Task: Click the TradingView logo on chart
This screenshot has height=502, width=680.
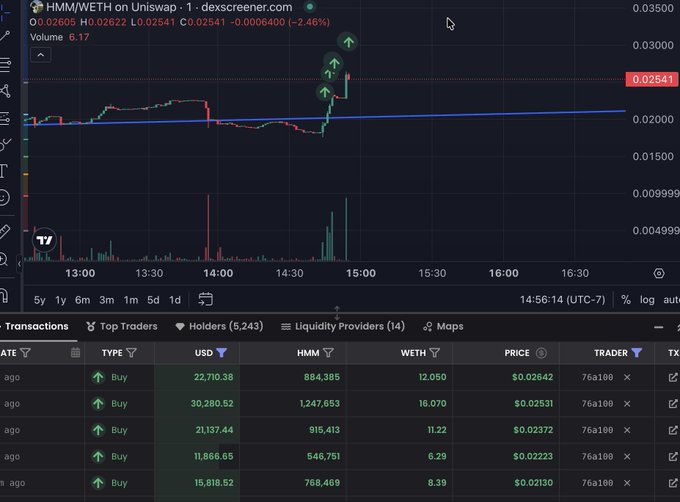Action: [44, 240]
